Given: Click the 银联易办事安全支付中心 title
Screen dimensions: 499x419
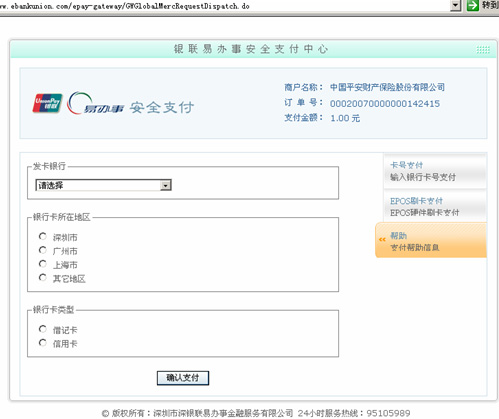Looking at the screenshot, I should click(251, 49).
